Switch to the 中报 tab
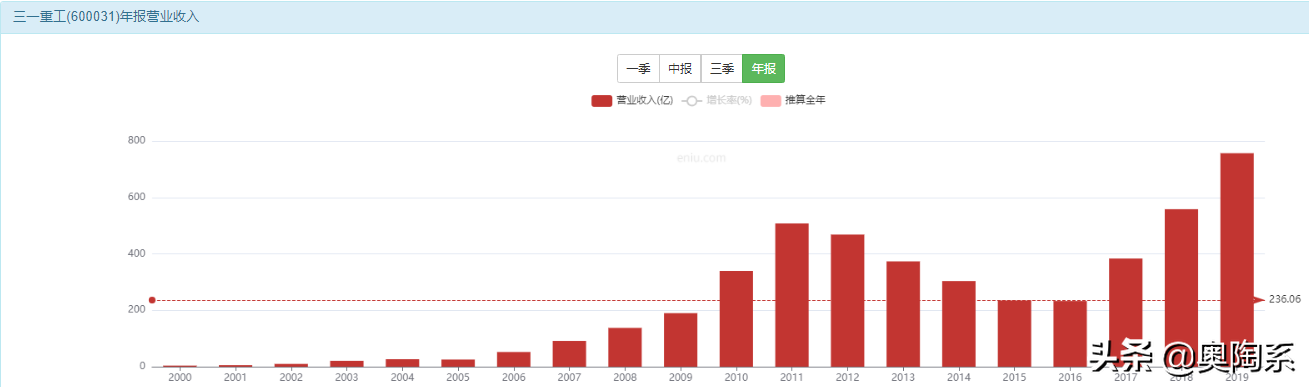The image size is (1309, 387). point(680,69)
